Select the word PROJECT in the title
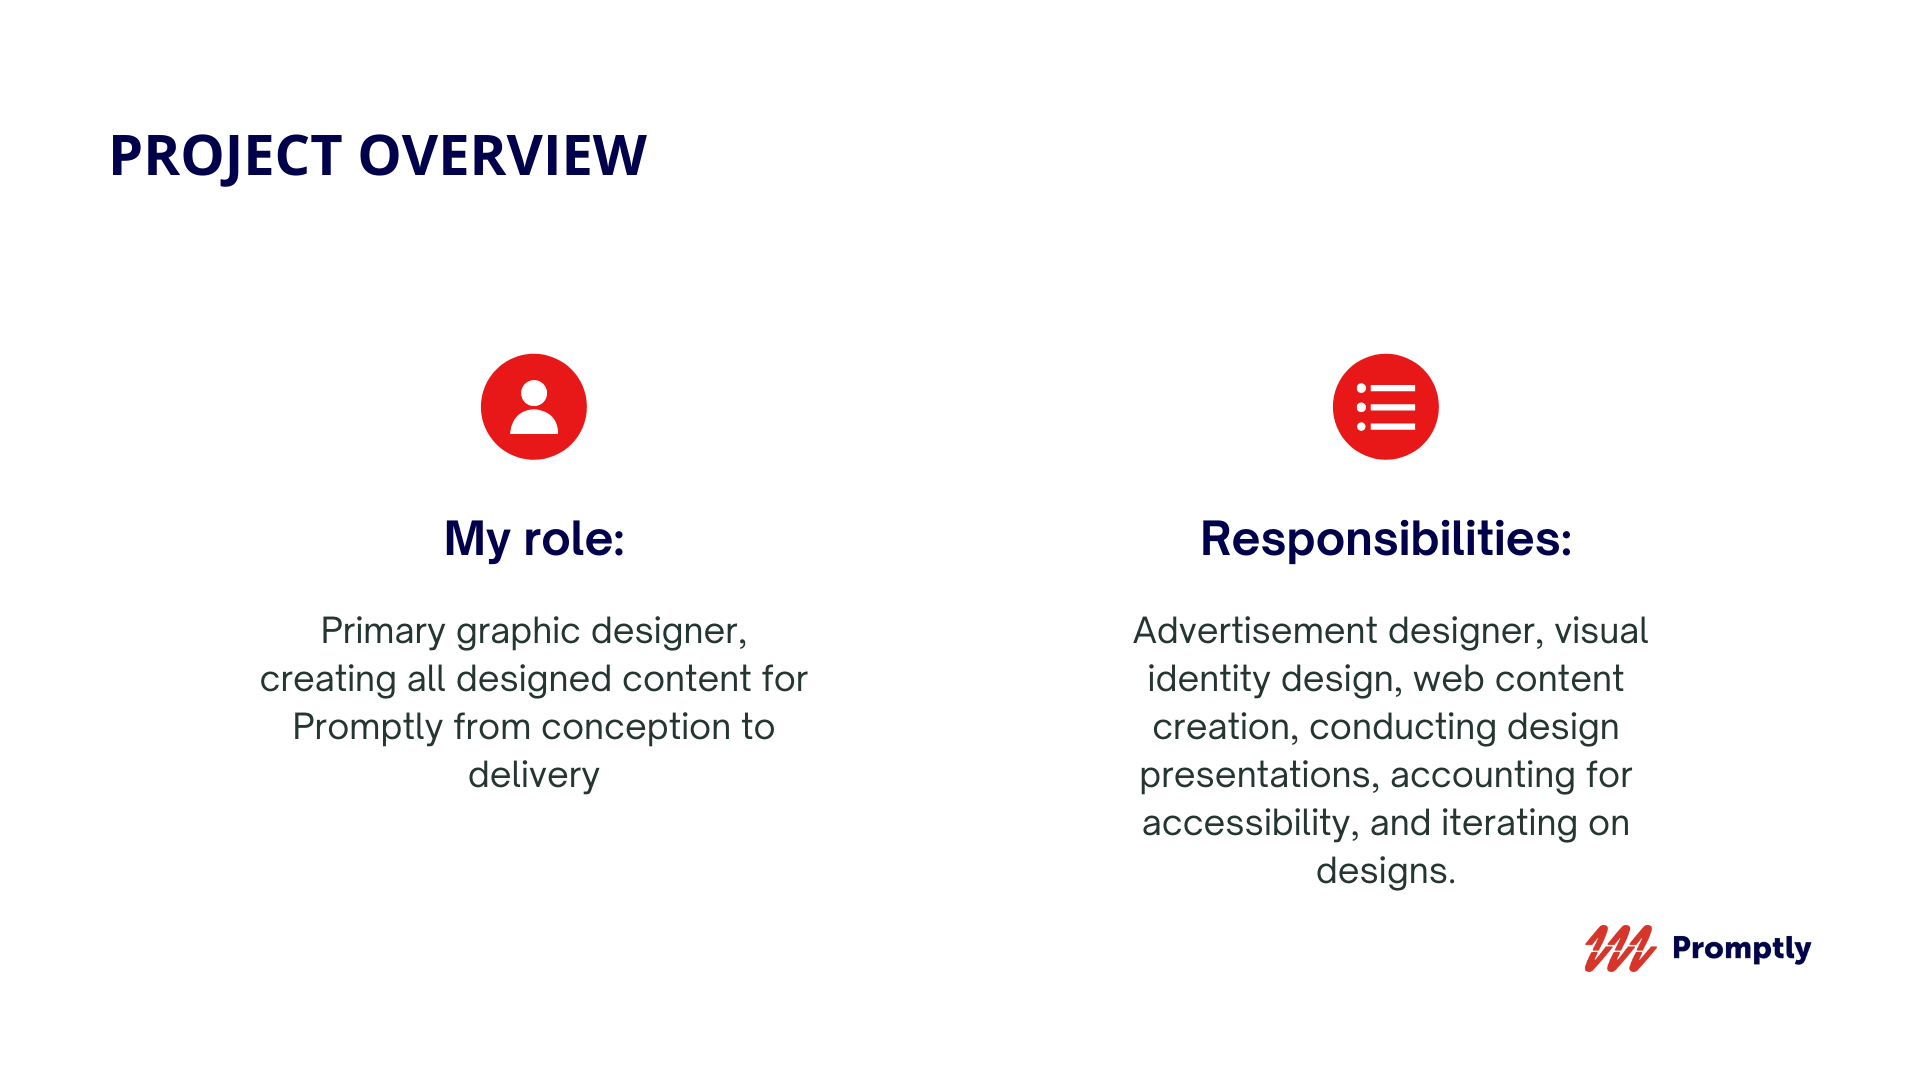This screenshot has height=1080, width=1920. [225, 156]
